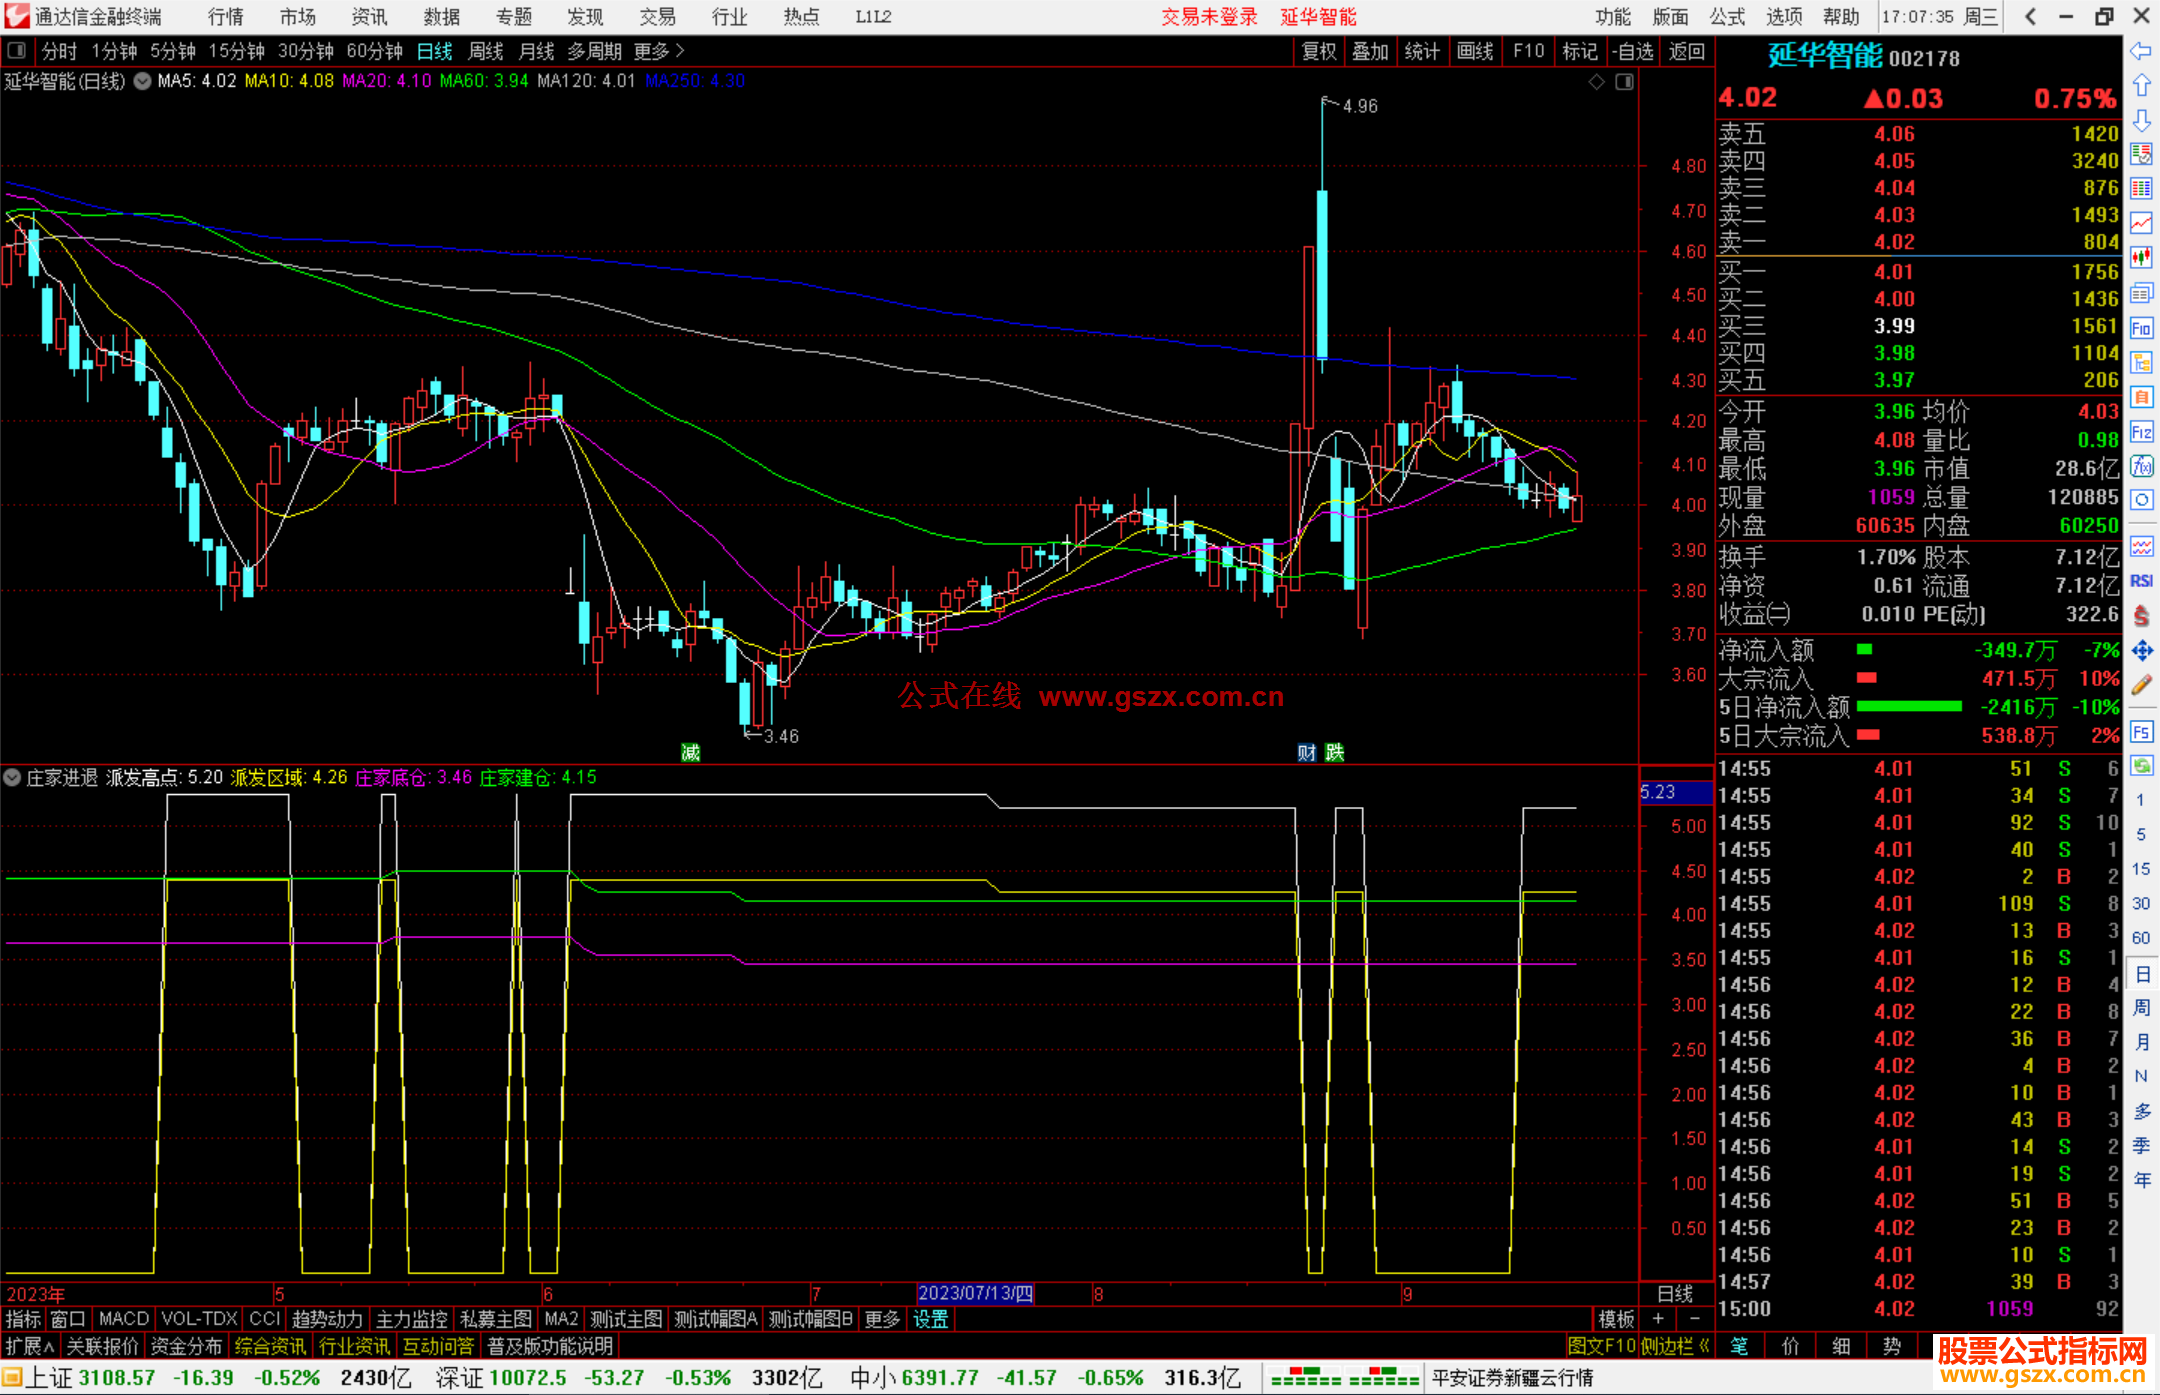Click the F10 icon in right sidebar
The width and height of the screenshot is (2160, 1395).
[x=2141, y=328]
